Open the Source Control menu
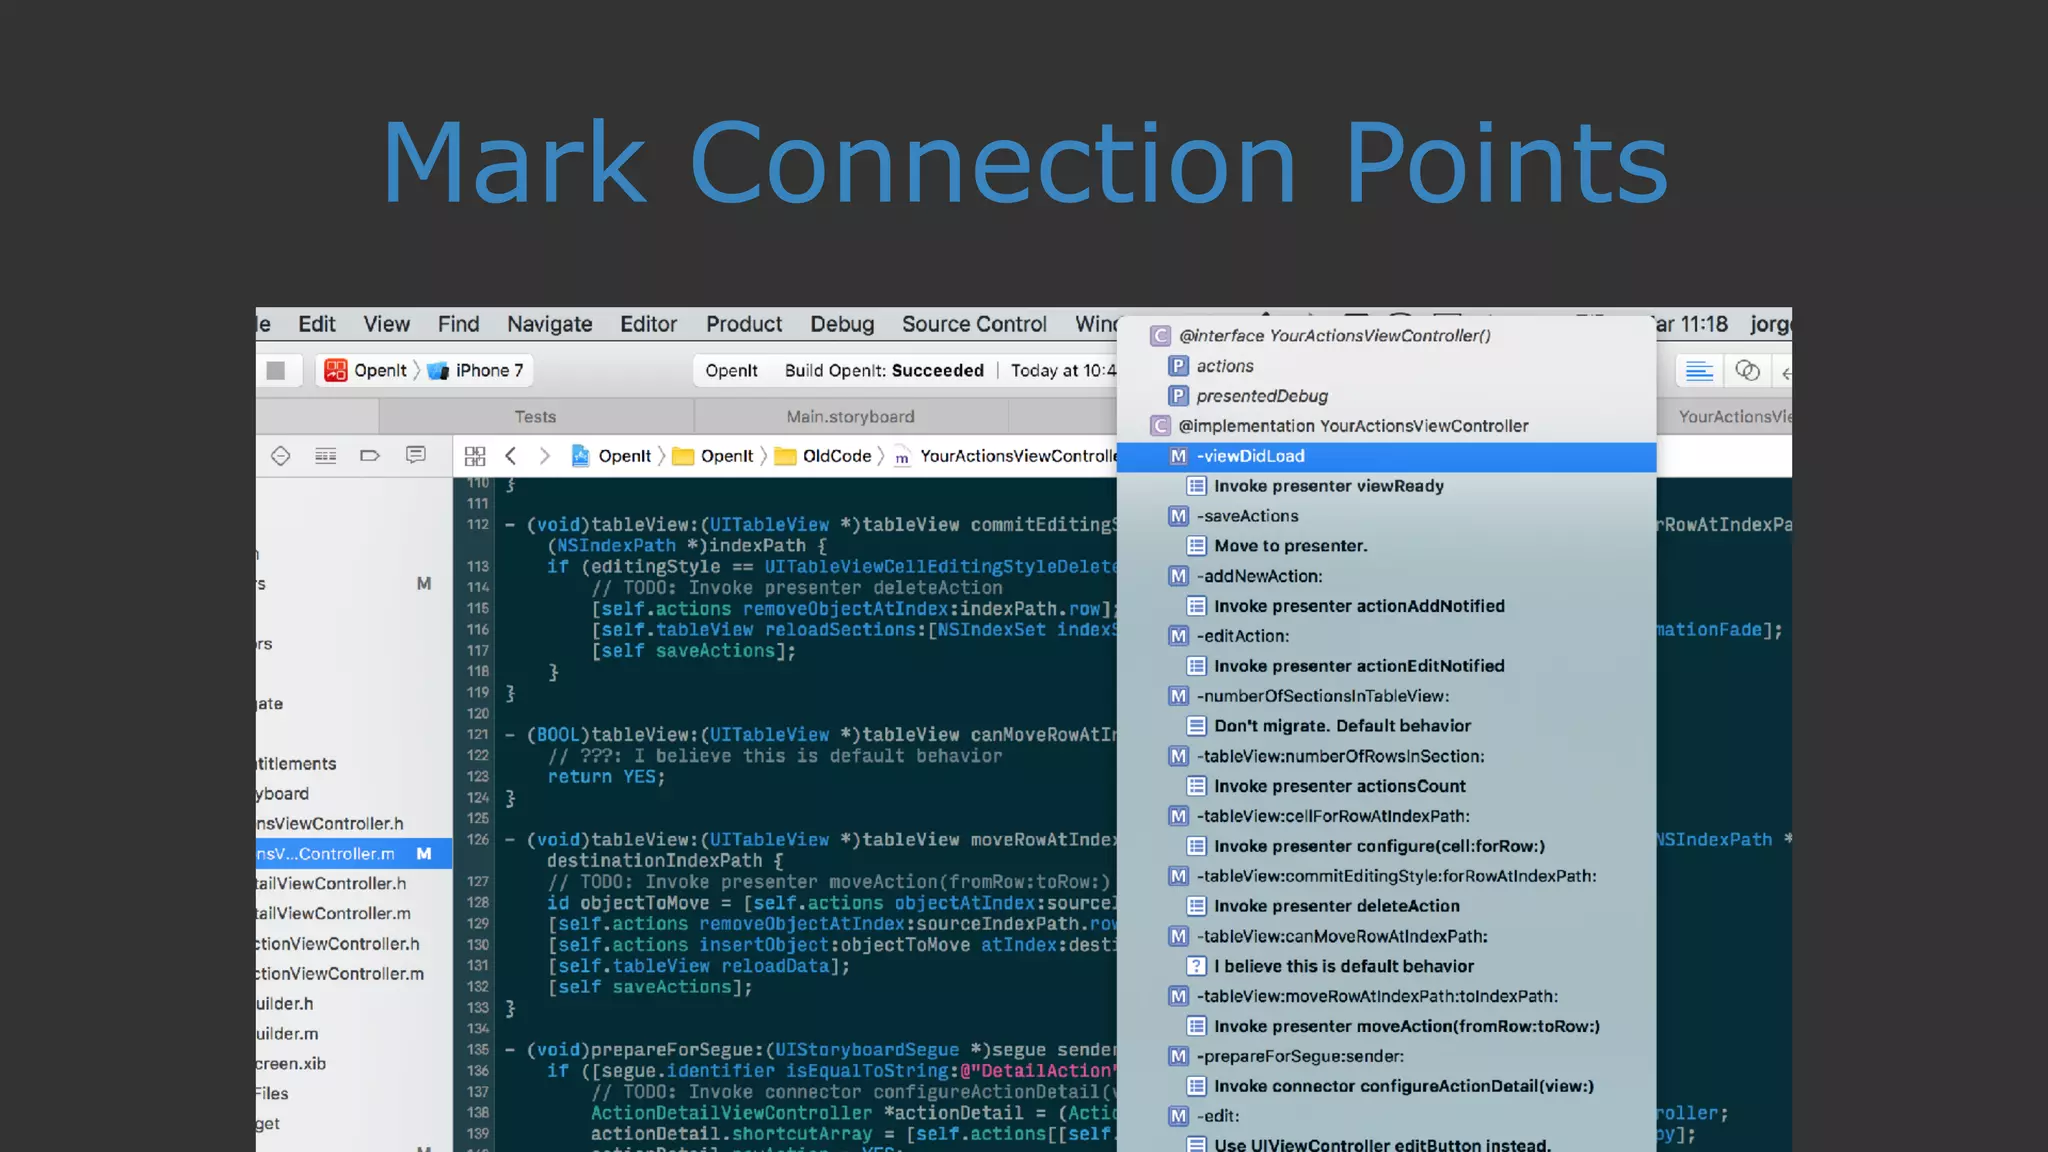Image resolution: width=2048 pixels, height=1152 pixels. tap(974, 324)
